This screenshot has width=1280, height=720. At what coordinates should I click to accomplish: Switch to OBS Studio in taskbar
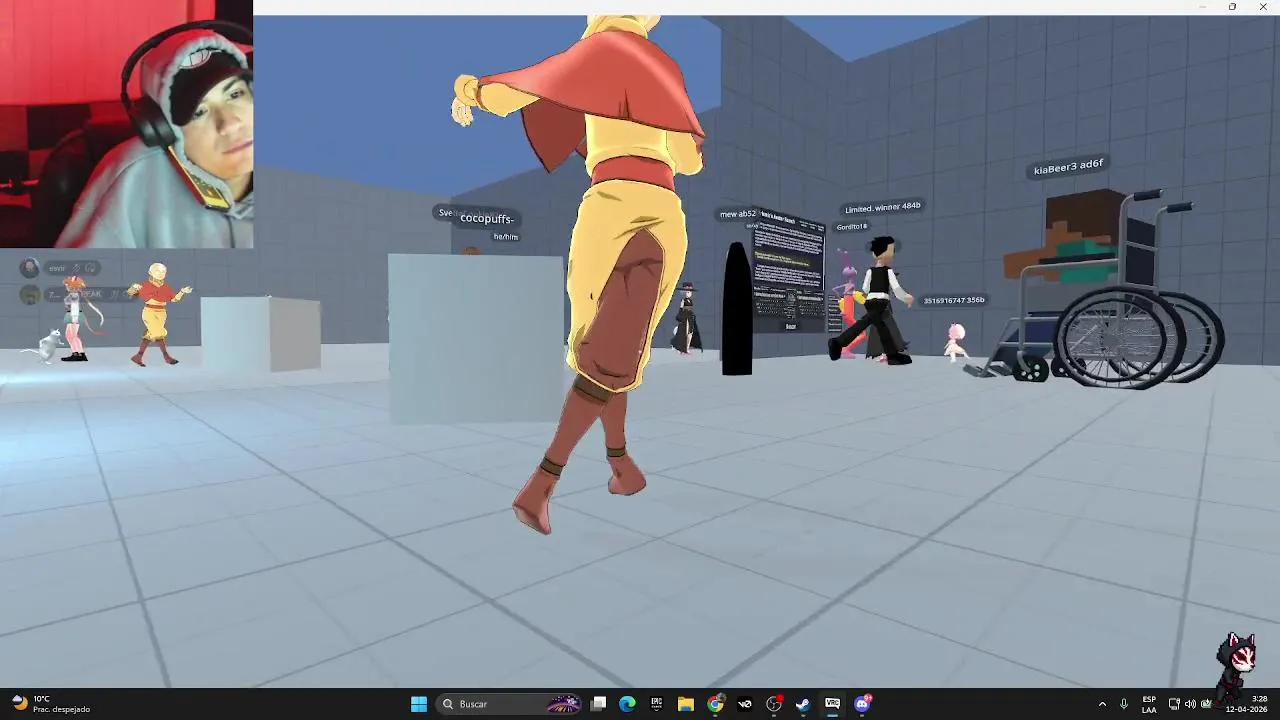[x=773, y=704]
